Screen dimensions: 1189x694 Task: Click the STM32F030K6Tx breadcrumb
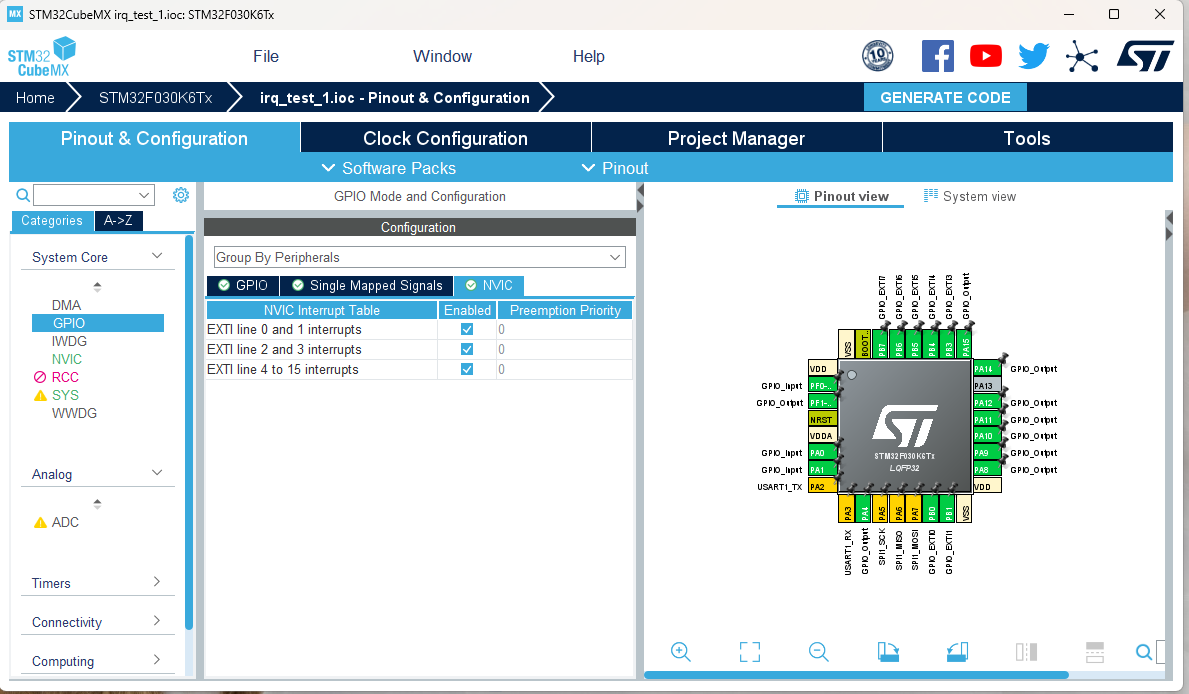tap(155, 98)
